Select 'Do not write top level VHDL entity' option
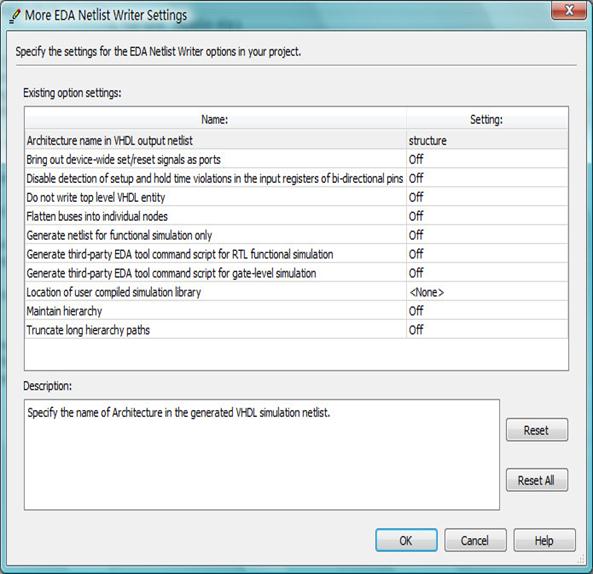 click(296, 197)
